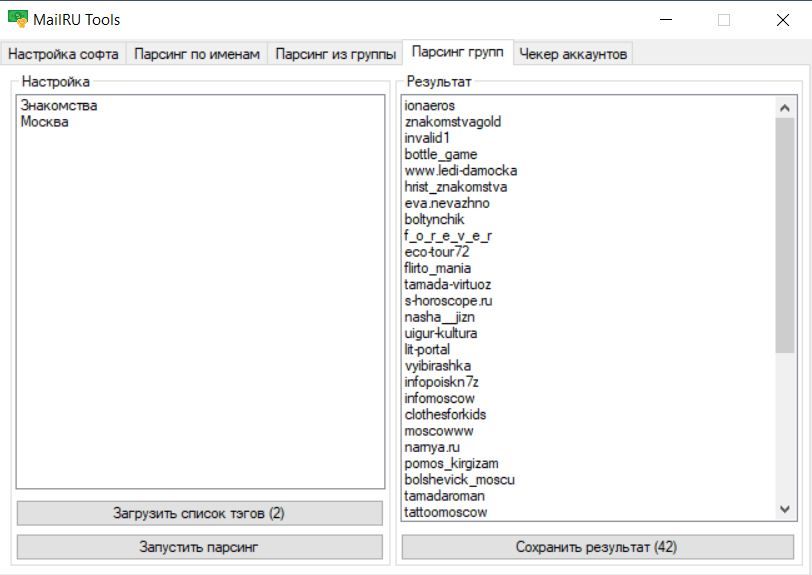Click Сохранить результат (42) button
Viewport: 812px width, 575px height.
(596, 547)
